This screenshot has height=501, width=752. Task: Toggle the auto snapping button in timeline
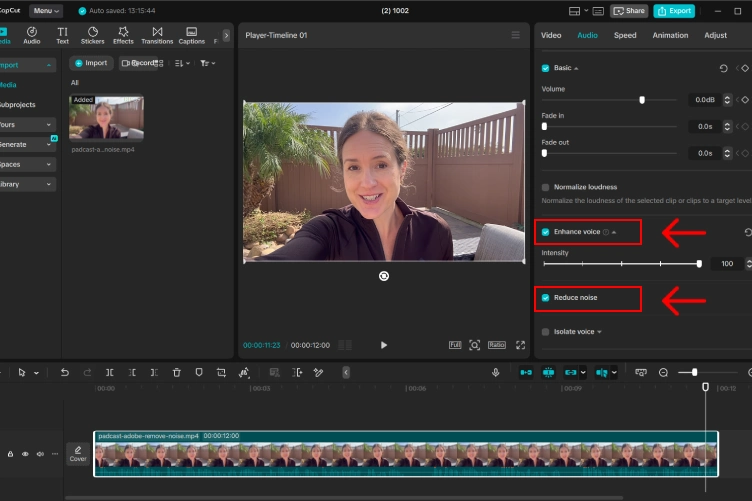pyautogui.click(x=548, y=373)
